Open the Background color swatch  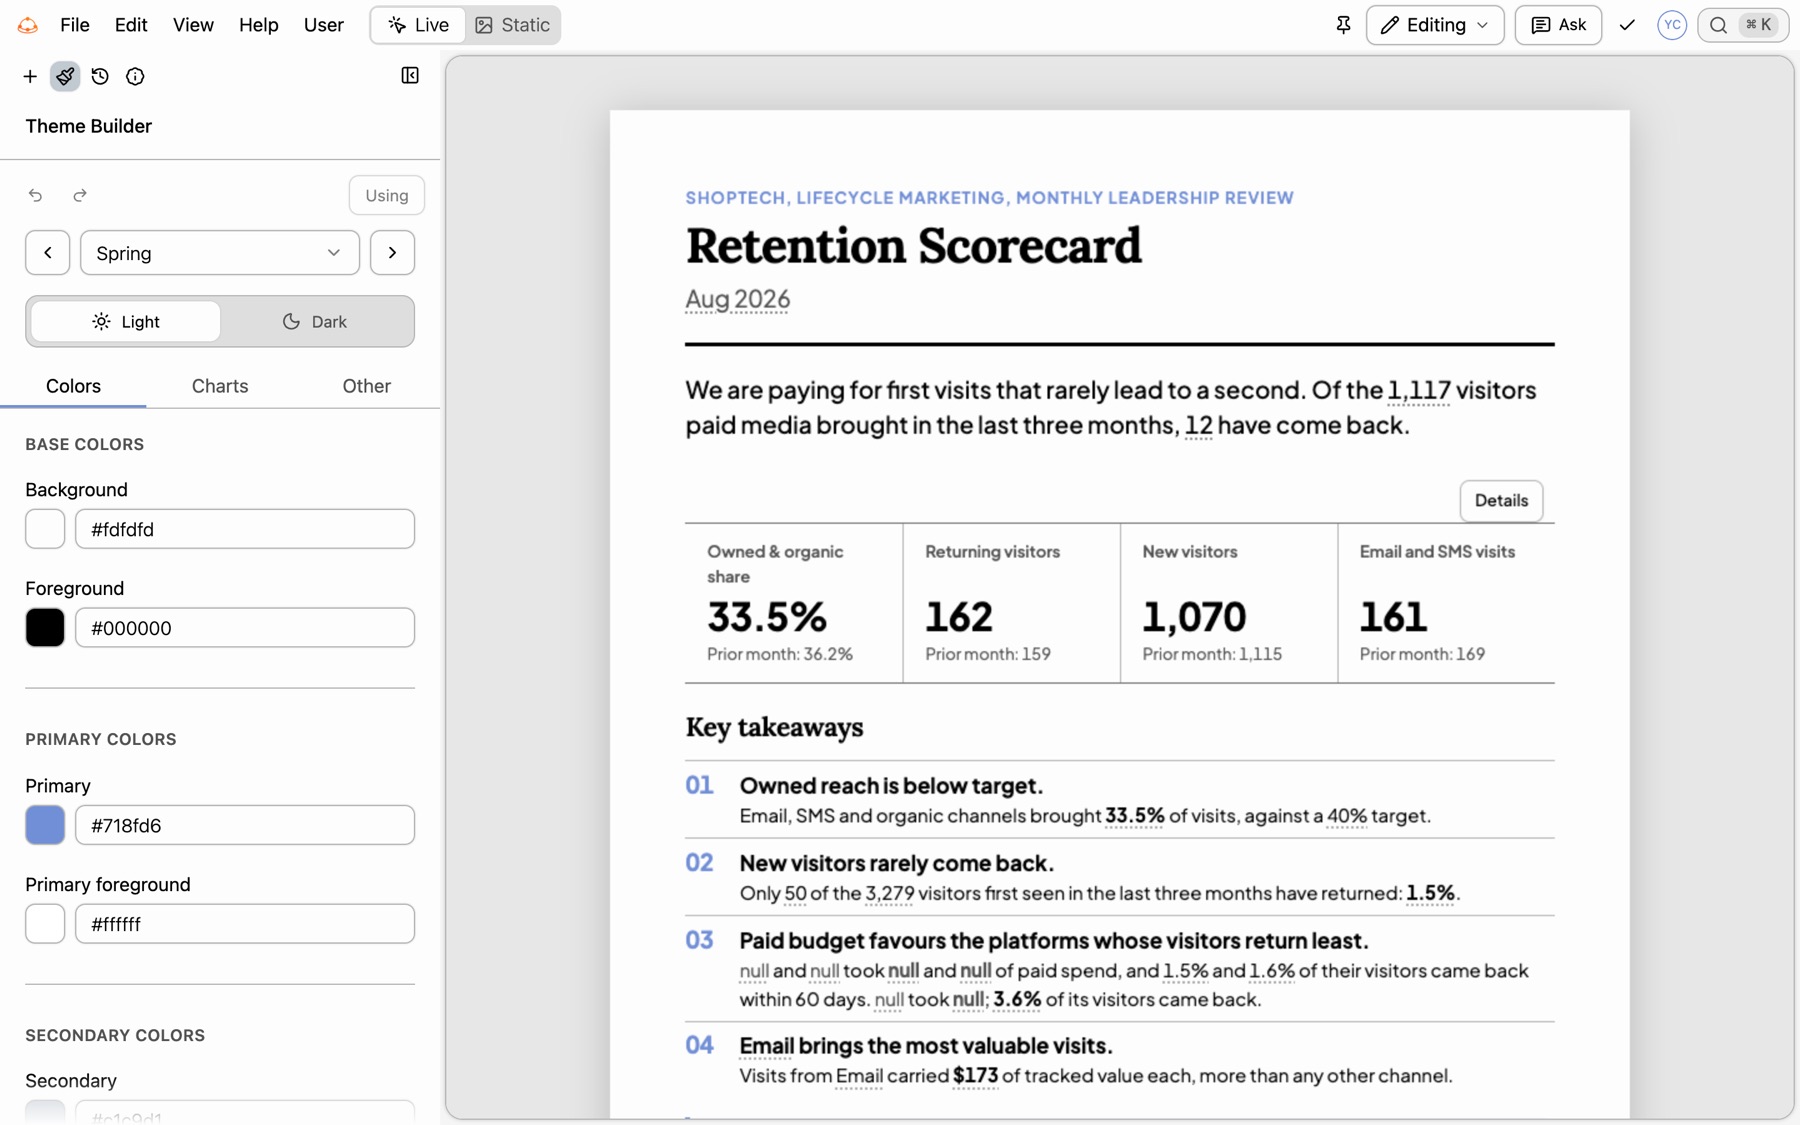[x=45, y=529]
